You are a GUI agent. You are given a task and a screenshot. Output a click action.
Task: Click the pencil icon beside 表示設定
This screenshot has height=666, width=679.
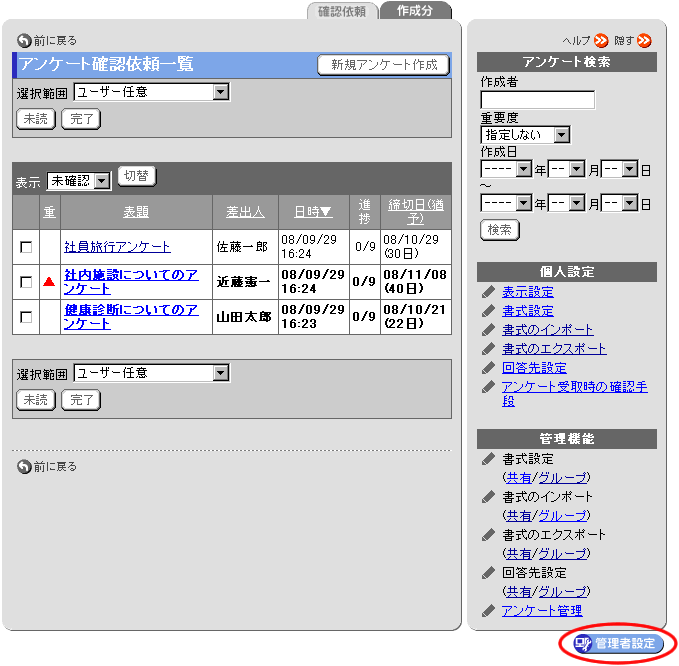pyautogui.click(x=488, y=292)
